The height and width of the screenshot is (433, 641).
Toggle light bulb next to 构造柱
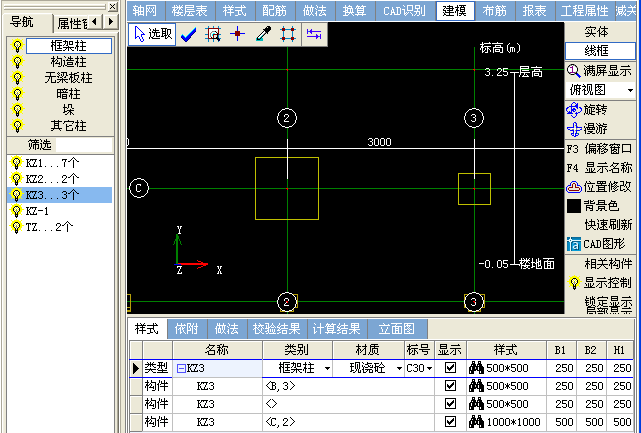point(17,62)
